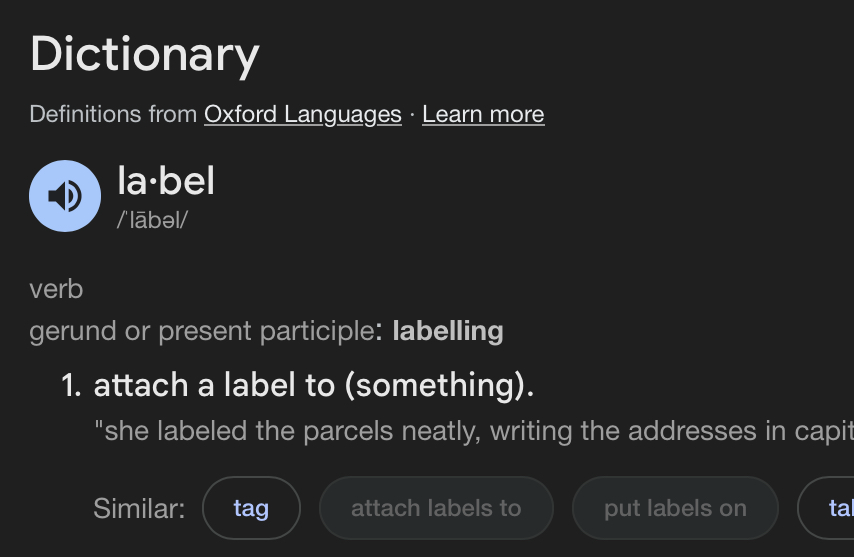854x557 pixels.
Task: Click the Dictionary heading
Action: 145,55
